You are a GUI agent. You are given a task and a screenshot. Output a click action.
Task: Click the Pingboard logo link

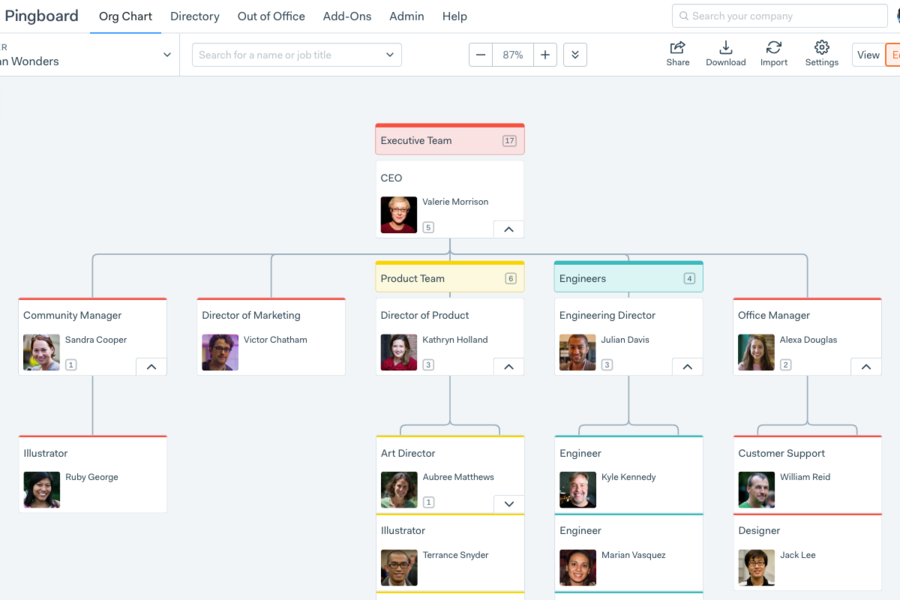pyautogui.click(x=41, y=16)
